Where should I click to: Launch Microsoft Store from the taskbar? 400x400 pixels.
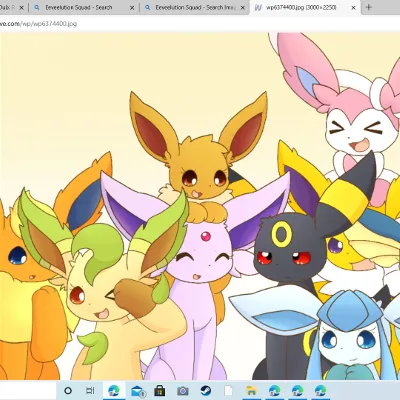click(x=160, y=390)
